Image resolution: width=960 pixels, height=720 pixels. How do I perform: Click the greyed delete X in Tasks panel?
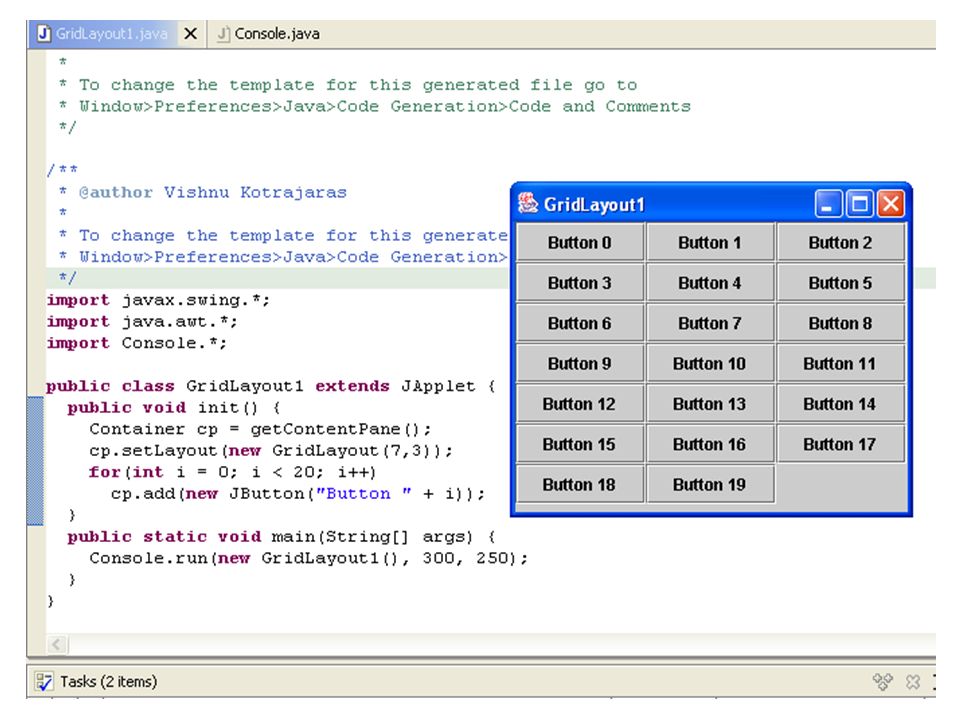click(x=913, y=681)
